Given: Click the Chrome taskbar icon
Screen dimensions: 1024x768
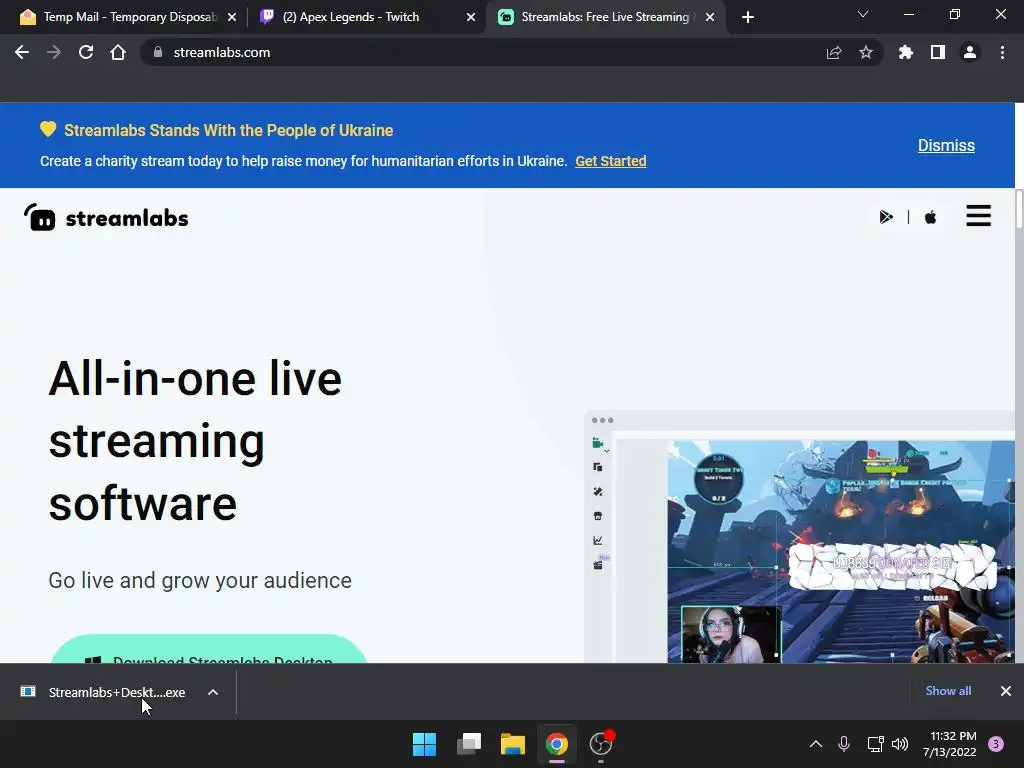Looking at the screenshot, I should click(557, 744).
